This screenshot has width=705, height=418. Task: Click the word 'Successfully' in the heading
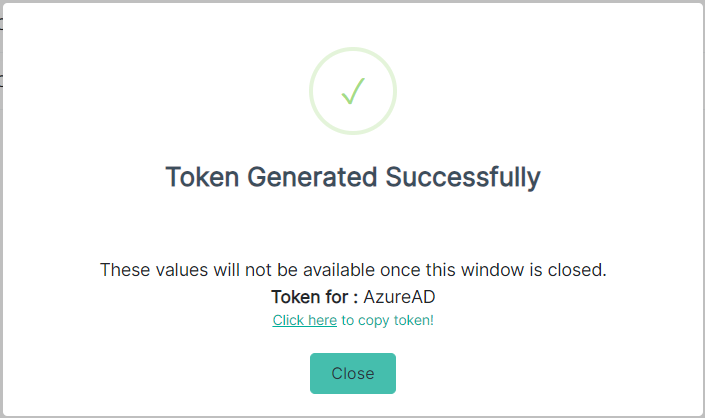[463, 178]
